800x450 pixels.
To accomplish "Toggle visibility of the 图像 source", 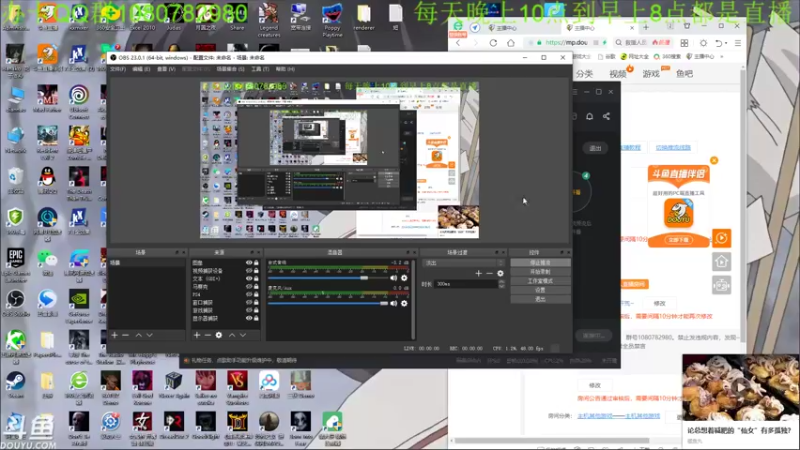I will coord(249,263).
